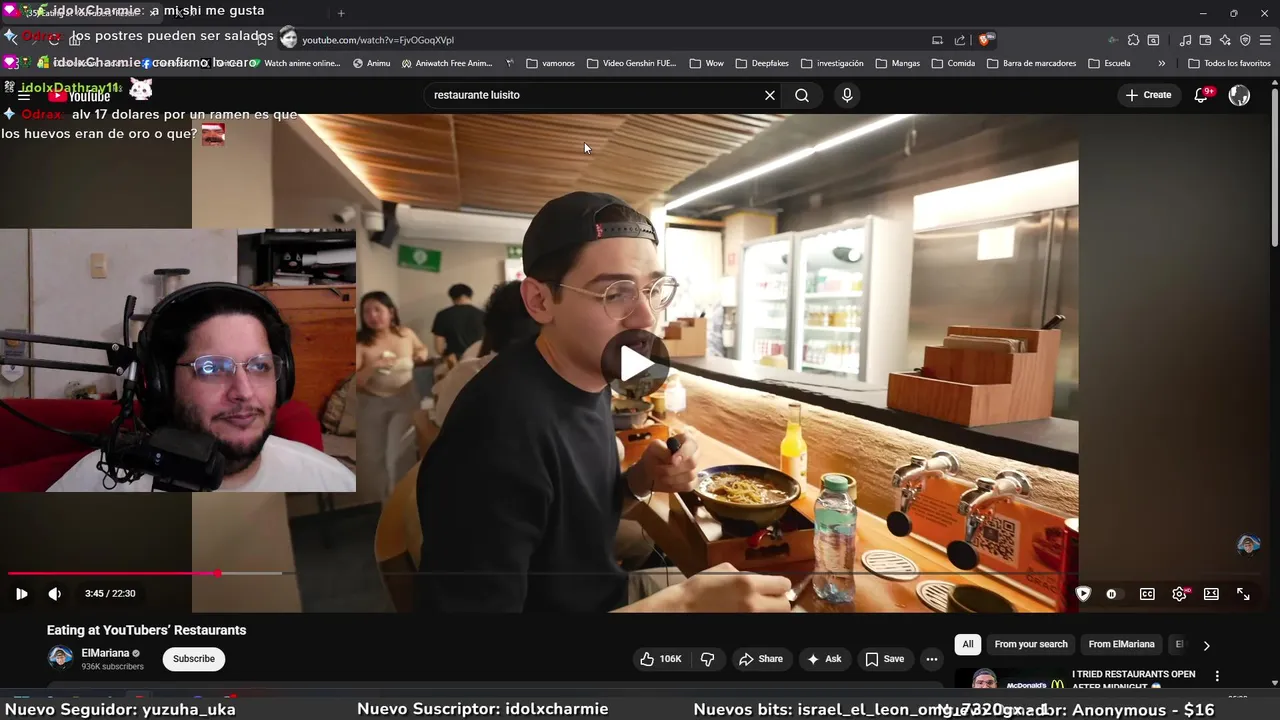Save the video to a playlist

coord(885,659)
